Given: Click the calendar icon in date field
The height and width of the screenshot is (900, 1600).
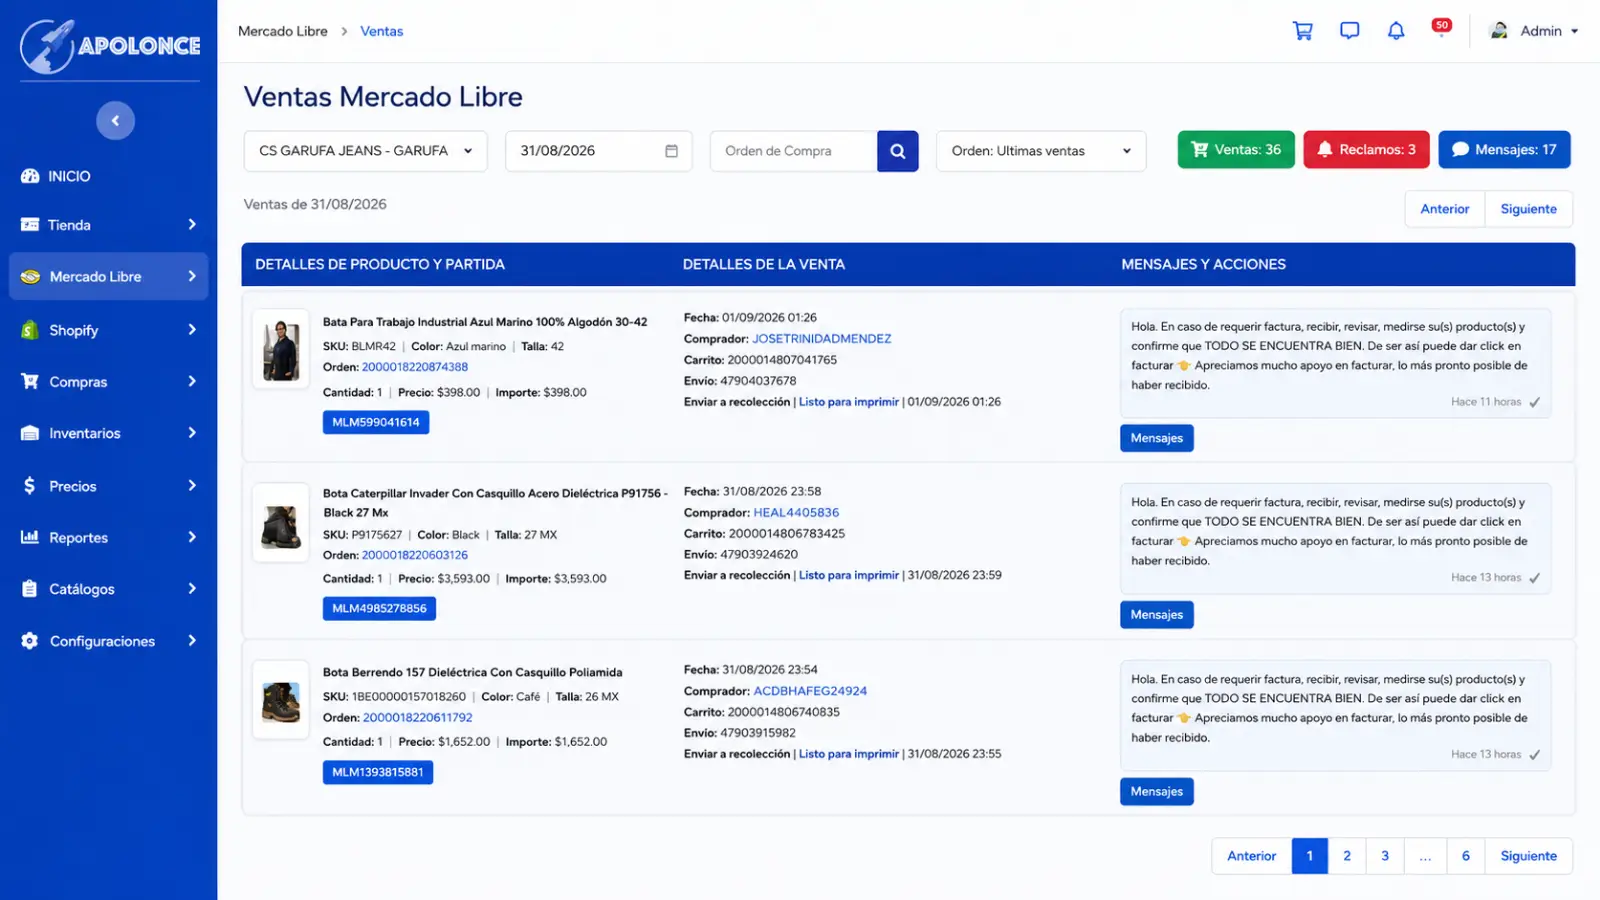Looking at the screenshot, I should [x=671, y=151].
